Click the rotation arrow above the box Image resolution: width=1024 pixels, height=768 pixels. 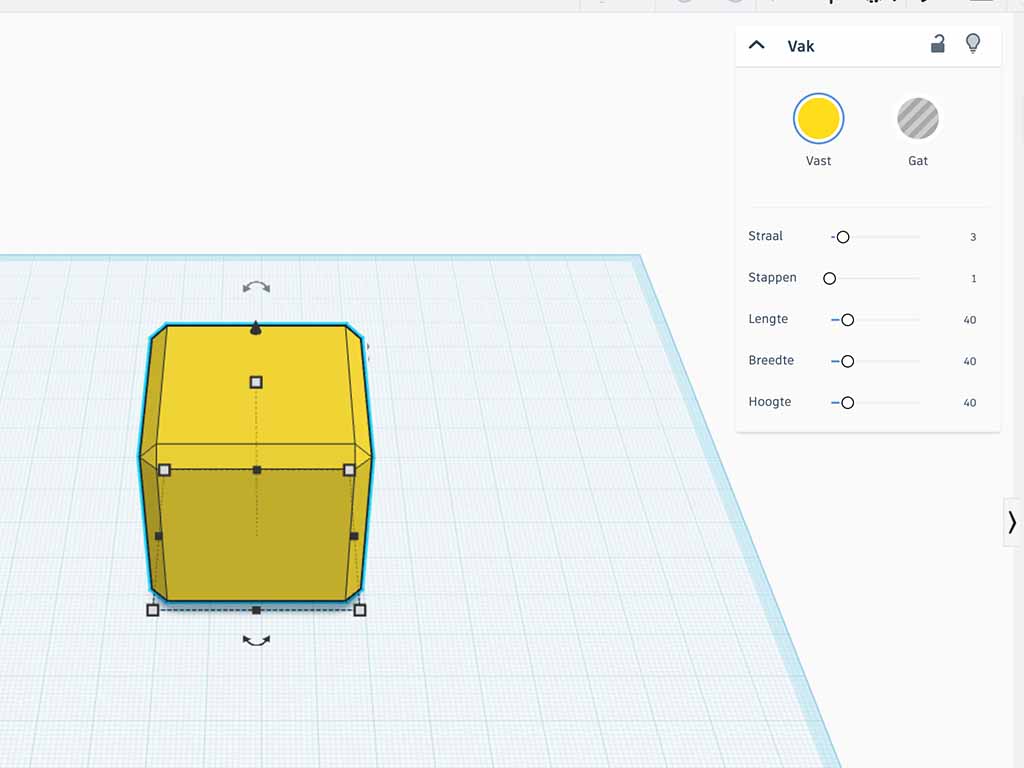256,288
